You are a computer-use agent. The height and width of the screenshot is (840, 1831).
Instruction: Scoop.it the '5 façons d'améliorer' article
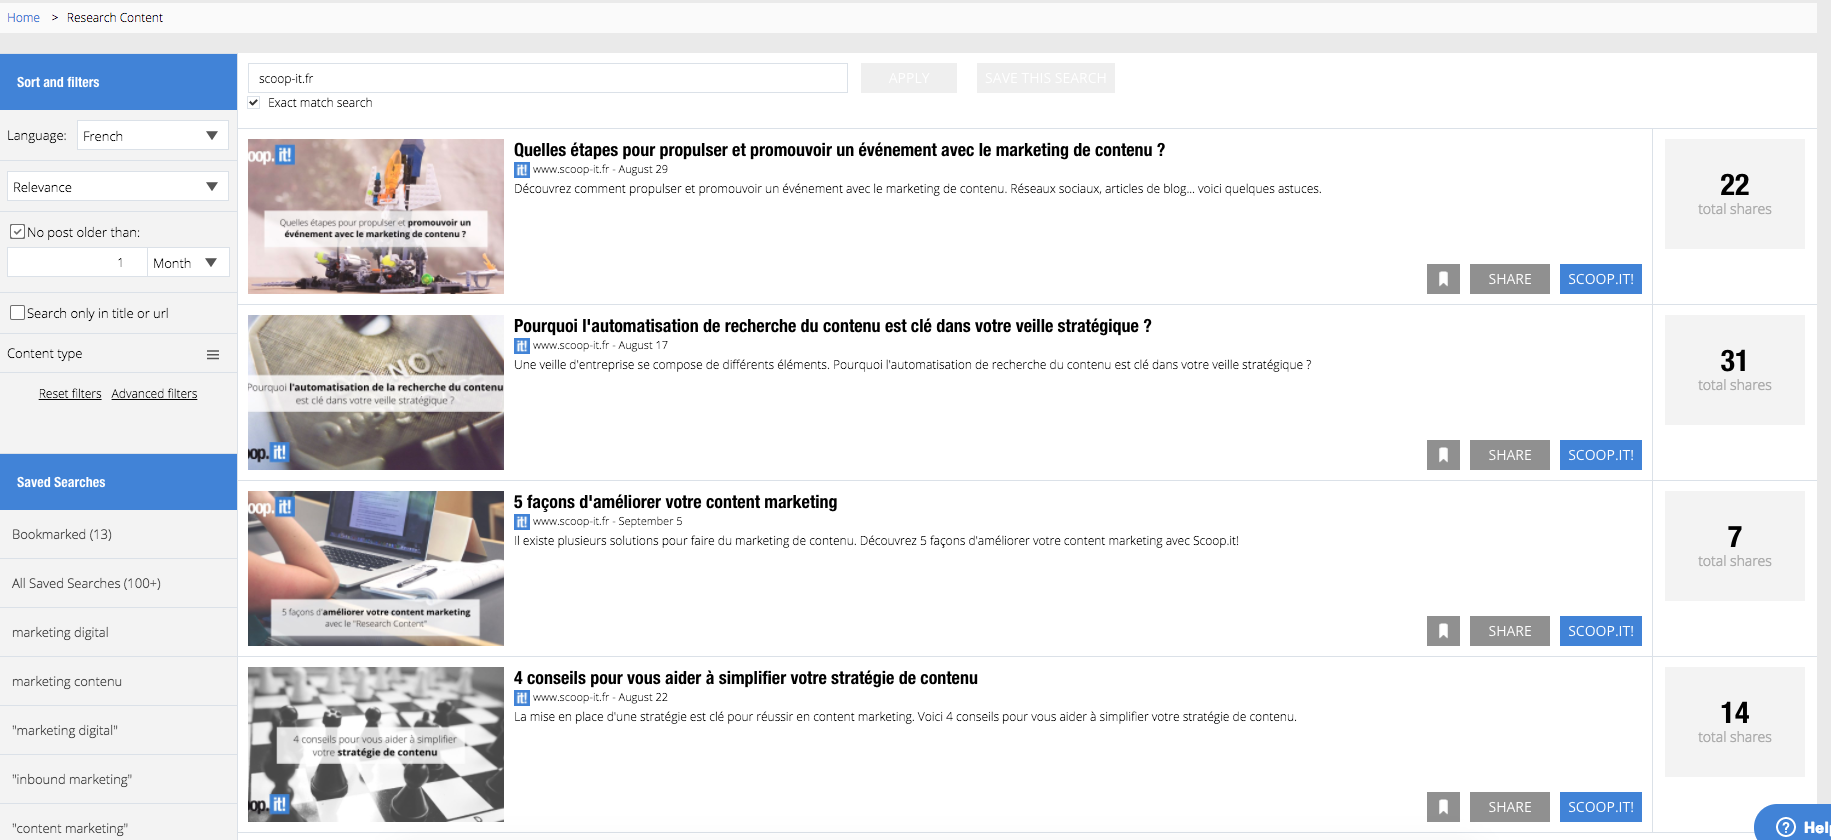pos(1600,631)
